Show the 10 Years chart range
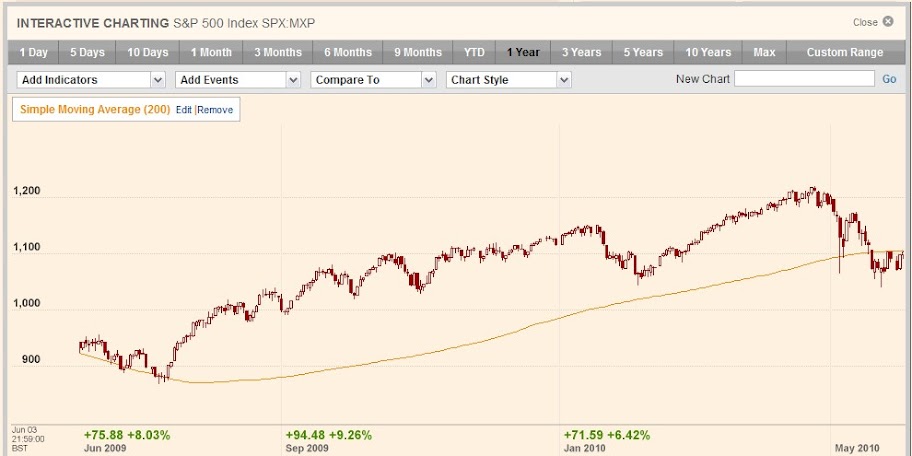912x456 pixels. tap(707, 52)
